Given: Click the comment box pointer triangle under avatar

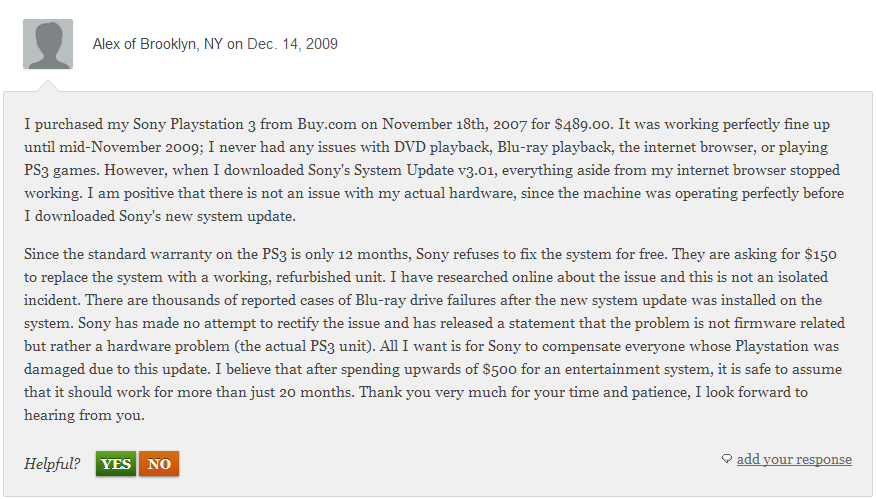Looking at the screenshot, I should [48, 85].
